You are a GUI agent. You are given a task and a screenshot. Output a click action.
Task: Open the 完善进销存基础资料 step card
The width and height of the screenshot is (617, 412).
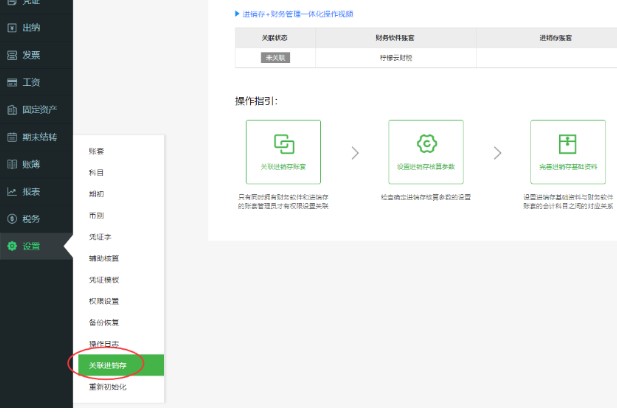click(567, 151)
